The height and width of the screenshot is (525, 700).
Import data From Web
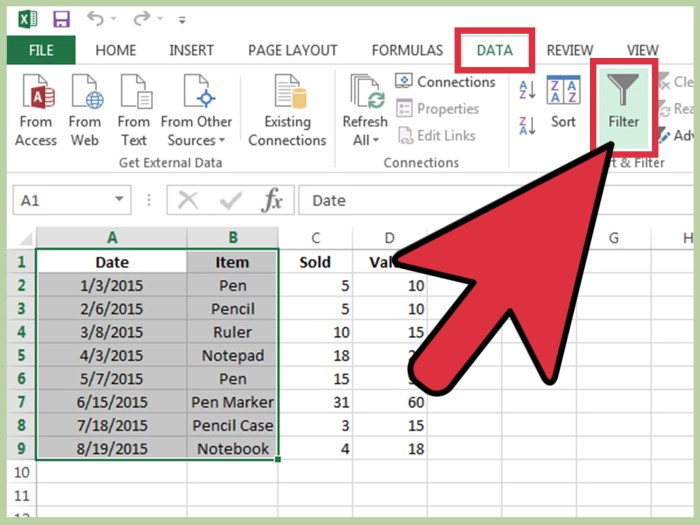click(x=85, y=110)
